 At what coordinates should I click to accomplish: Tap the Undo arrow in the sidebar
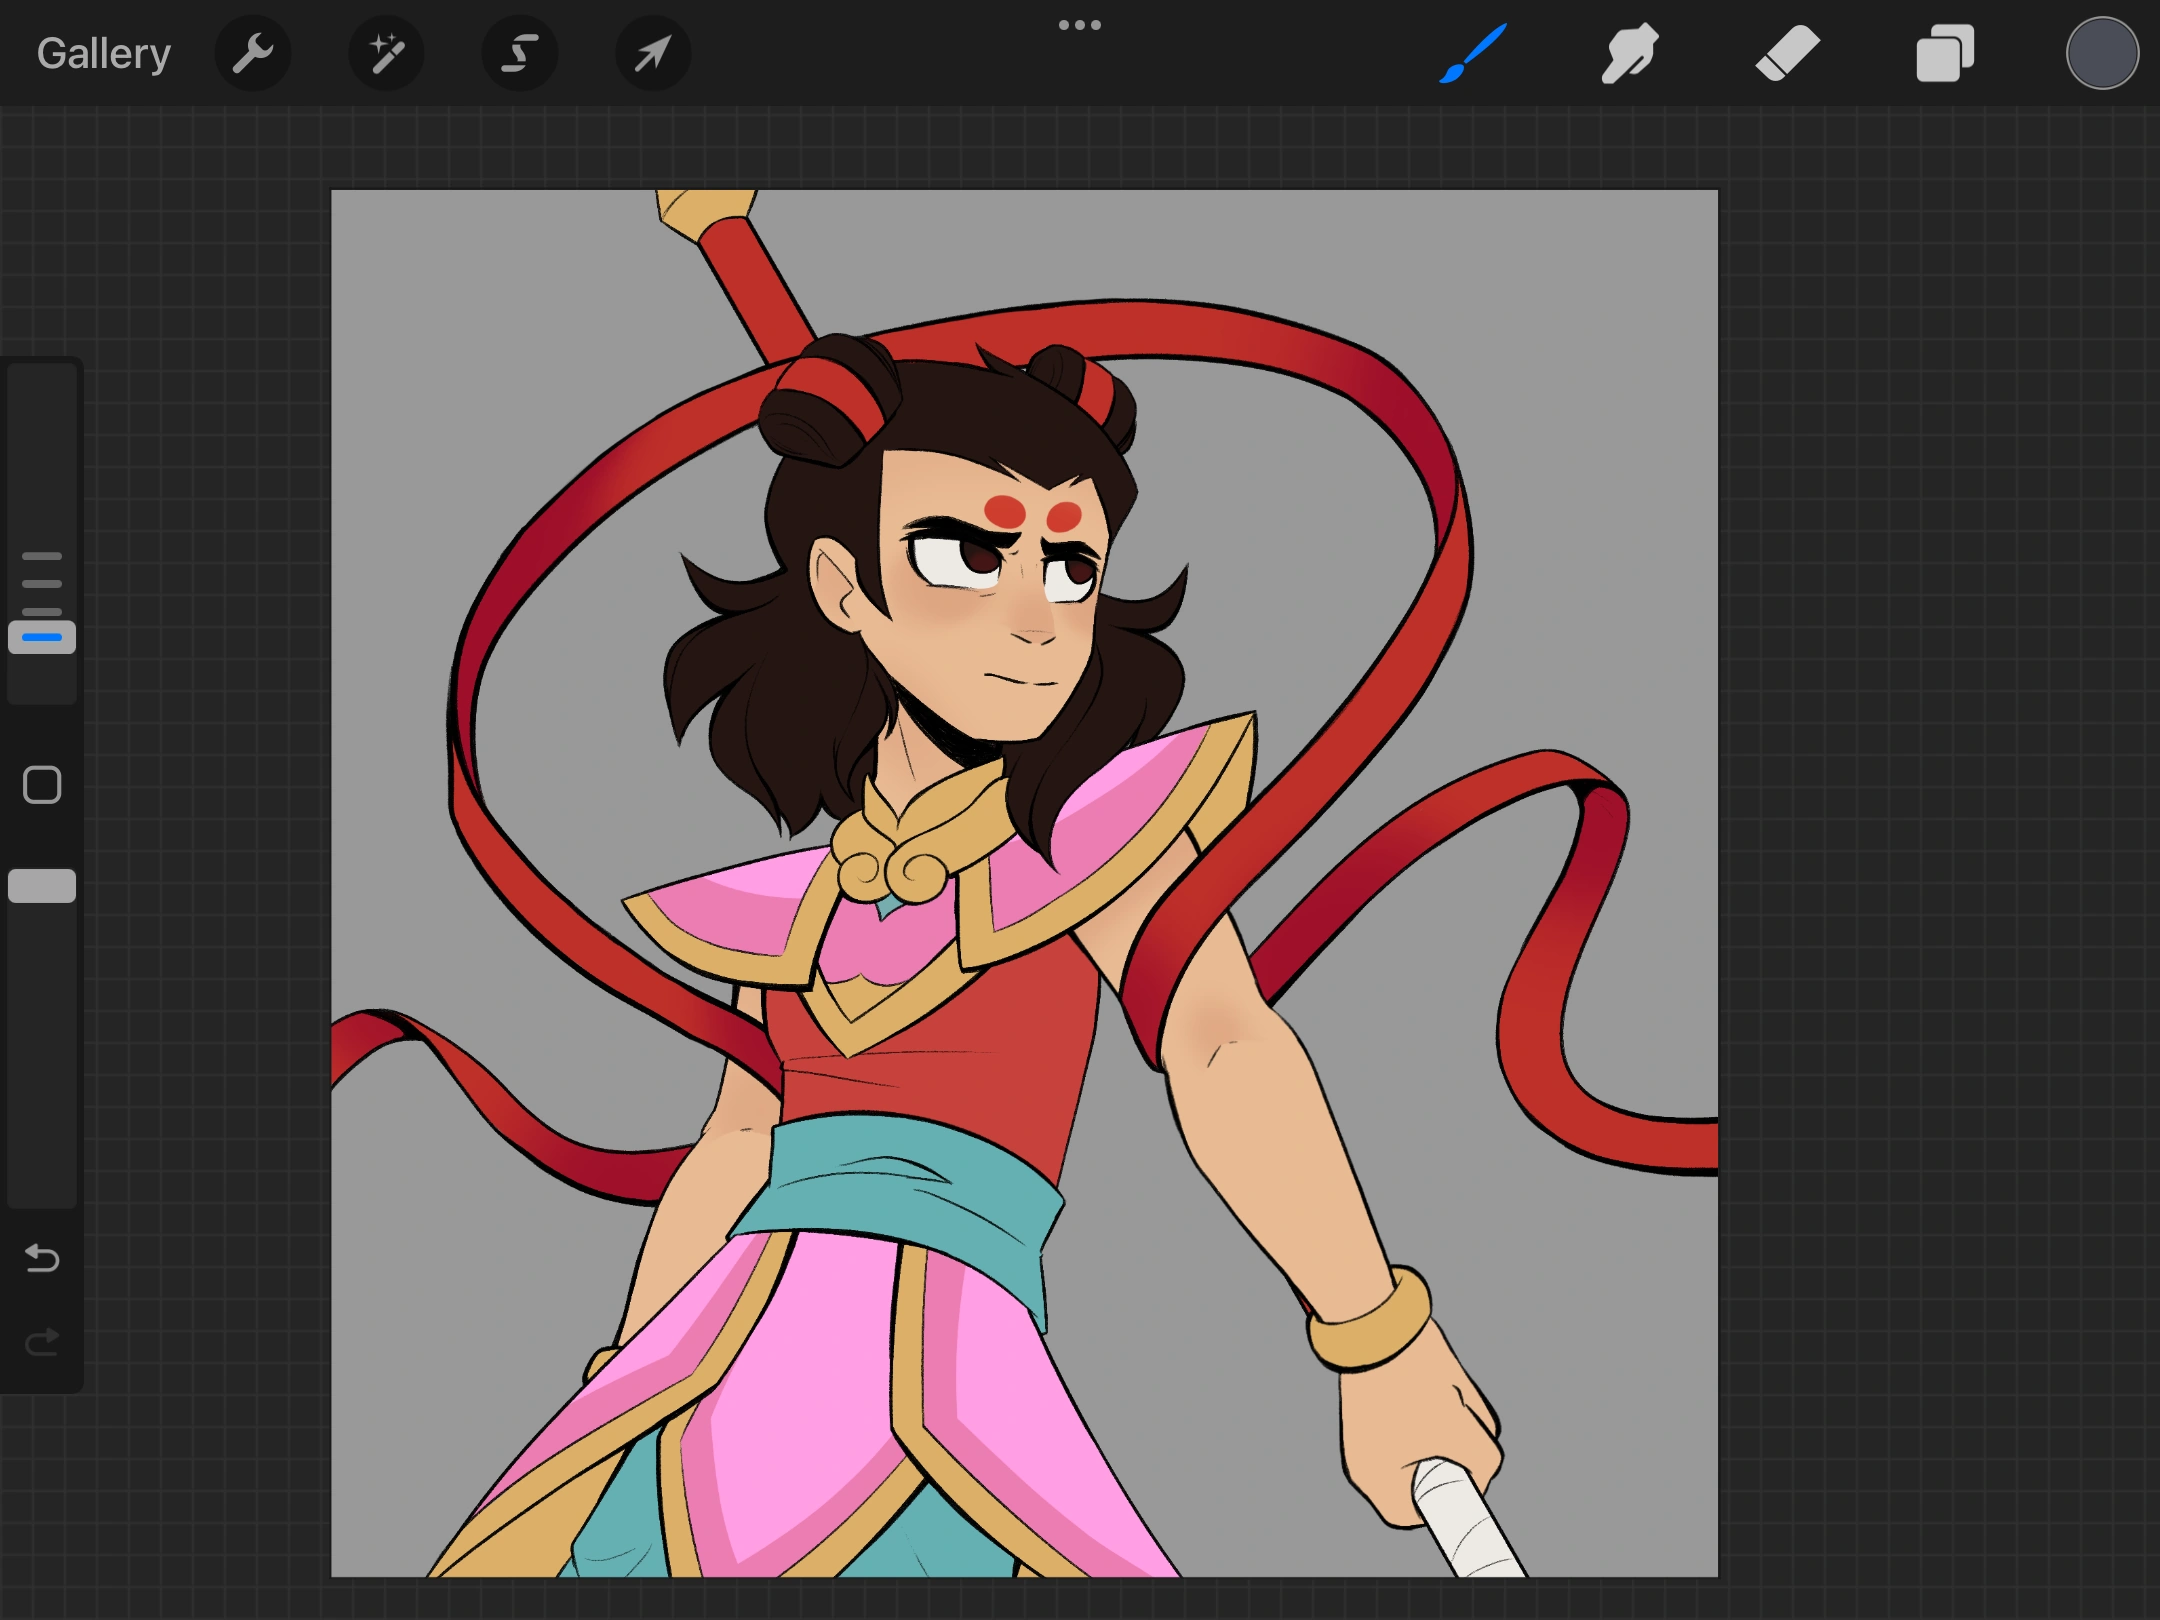point(42,1259)
